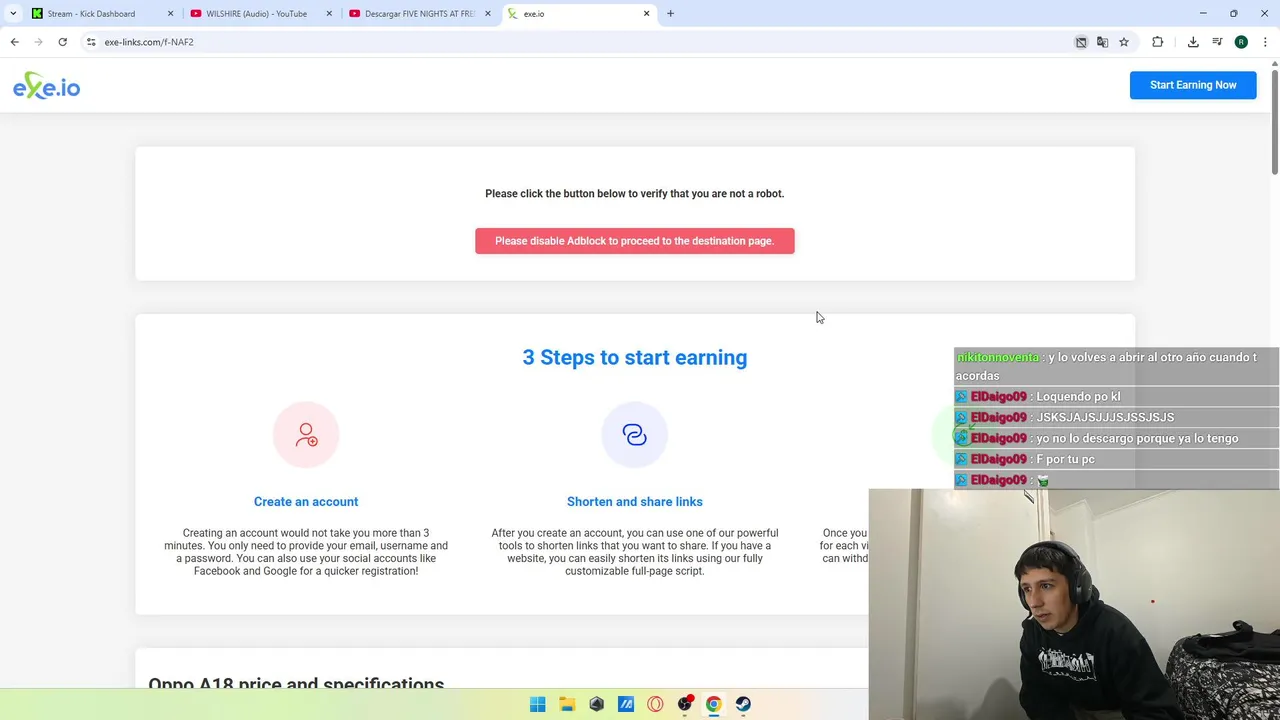Screen dimensions: 1280x720
Task: Open Chrome three-dot menu
Action: [x=1265, y=42]
